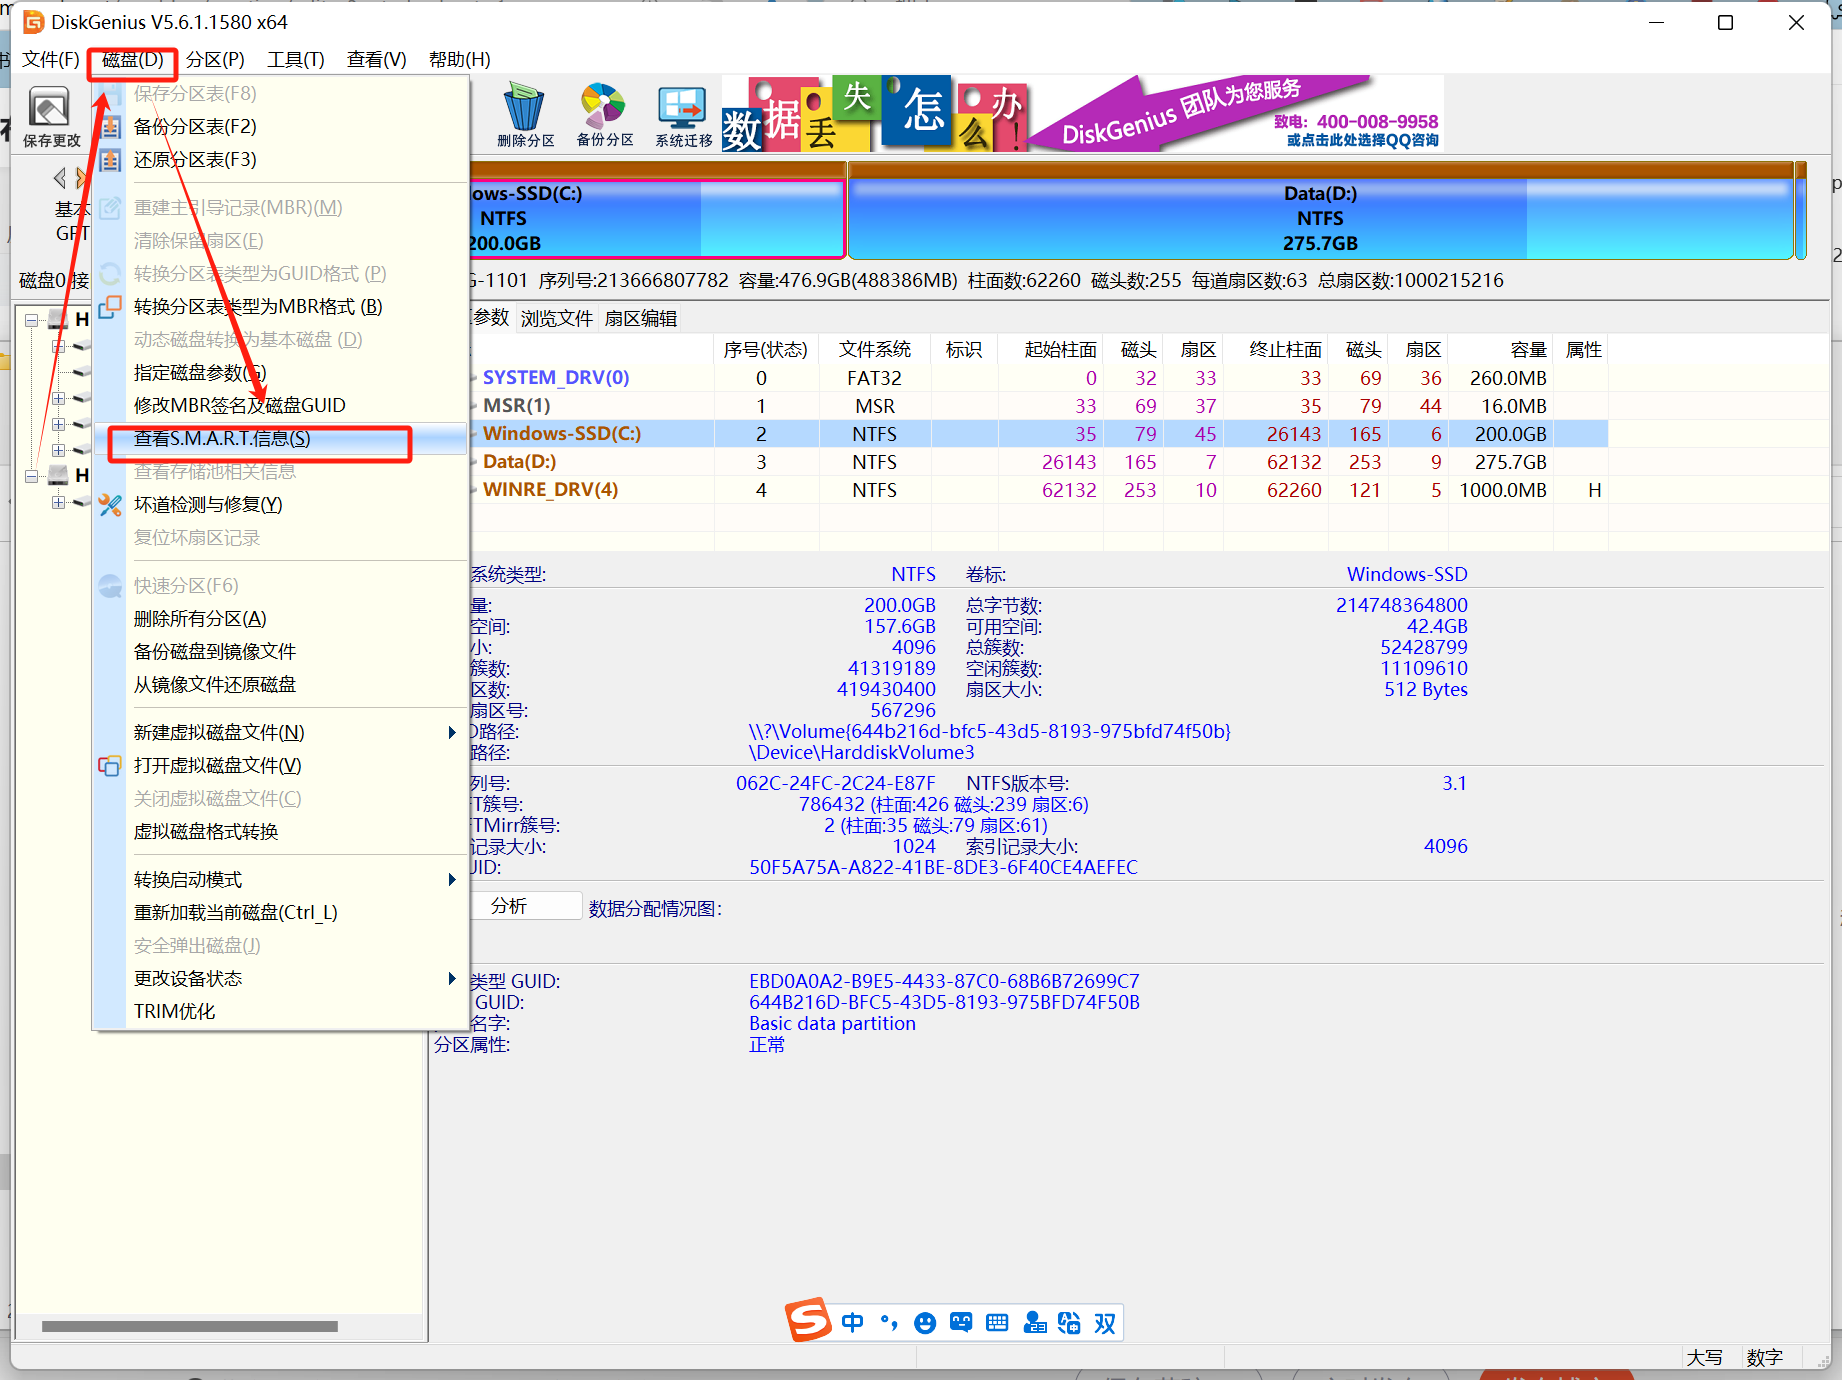Open the 查看(V) menu
This screenshot has width=1842, height=1380.
(x=376, y=60)
